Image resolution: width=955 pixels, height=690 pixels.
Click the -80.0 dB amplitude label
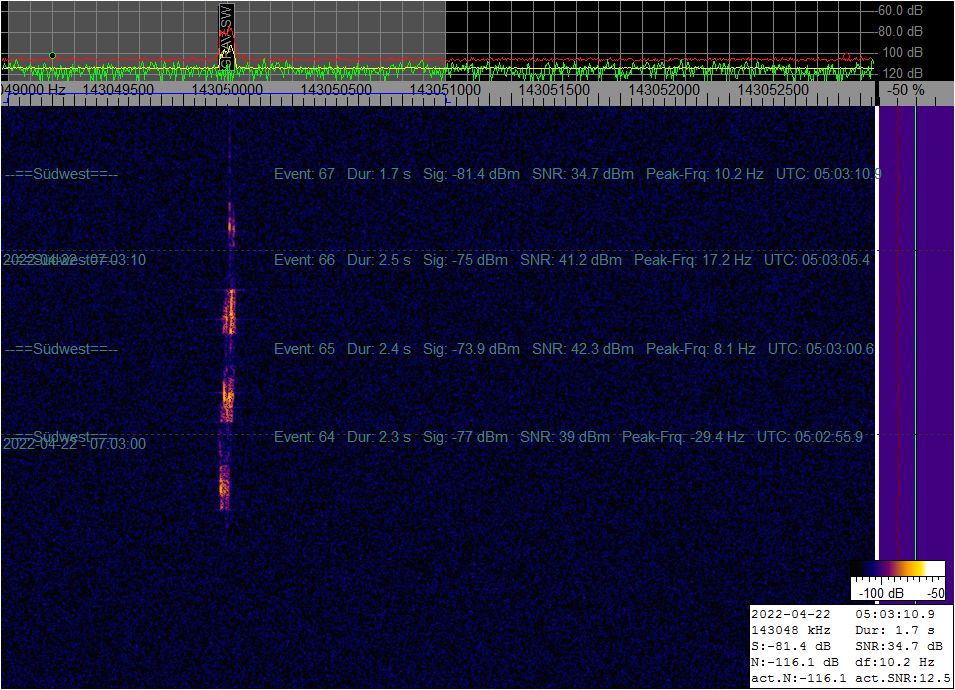pyautogui.click(x=900, y=31)
